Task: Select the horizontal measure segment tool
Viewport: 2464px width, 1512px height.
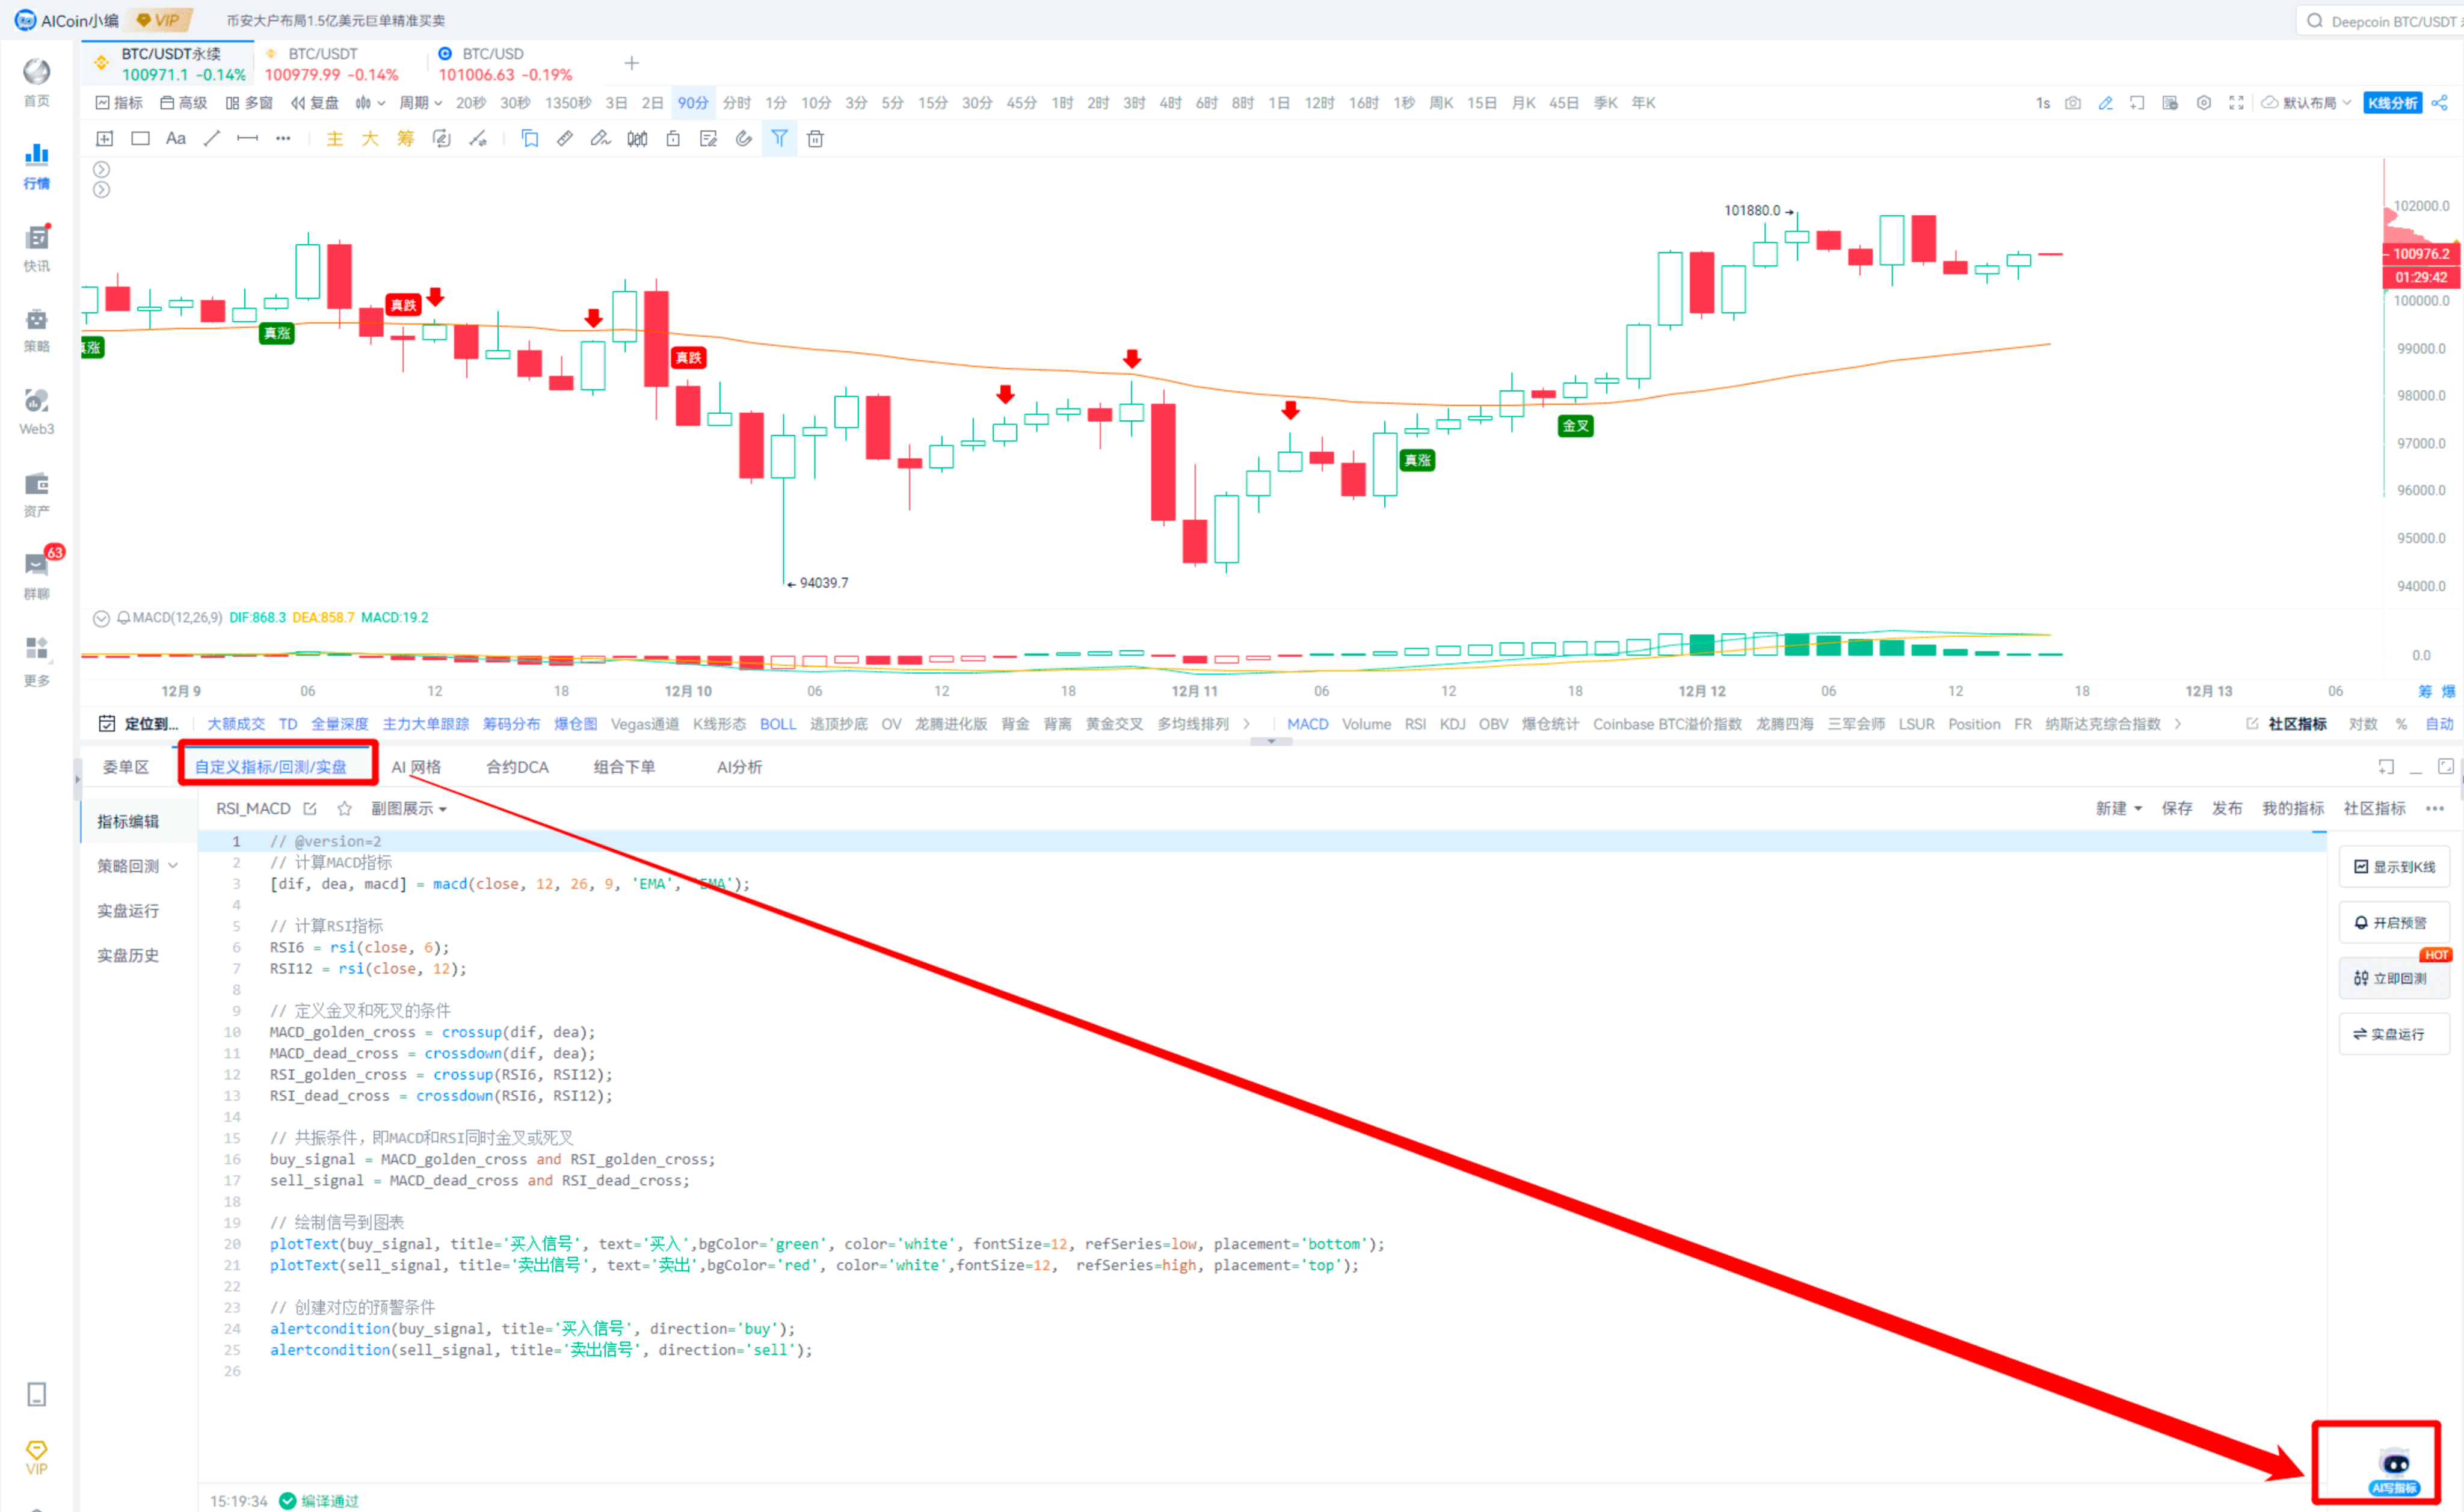Action: [x=247, y=139]
